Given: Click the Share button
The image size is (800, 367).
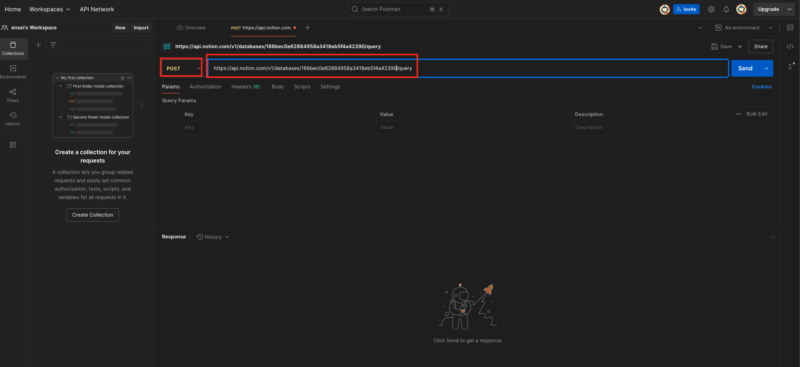Looking at the screenshot, I should tap(760, 46).
